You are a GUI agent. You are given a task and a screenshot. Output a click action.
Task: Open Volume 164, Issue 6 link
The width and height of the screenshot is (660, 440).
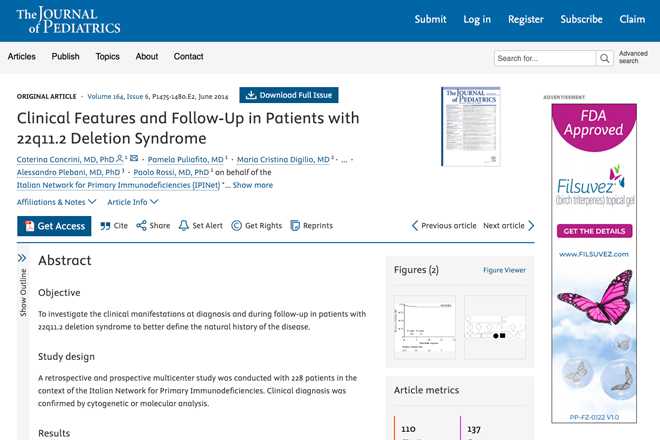point(118,96)
